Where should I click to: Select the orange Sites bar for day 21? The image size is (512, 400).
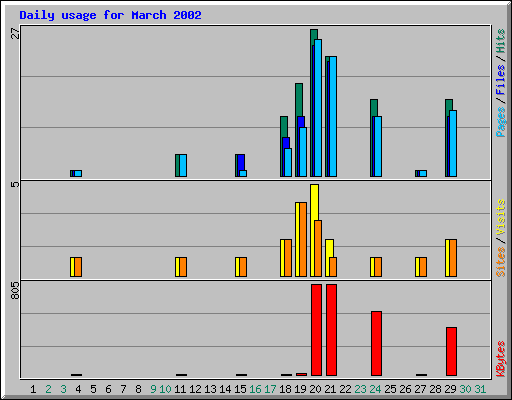point(333,267)
